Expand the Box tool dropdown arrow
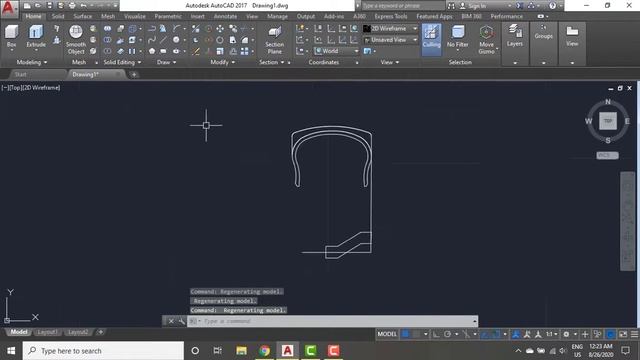 pos(11,50)
